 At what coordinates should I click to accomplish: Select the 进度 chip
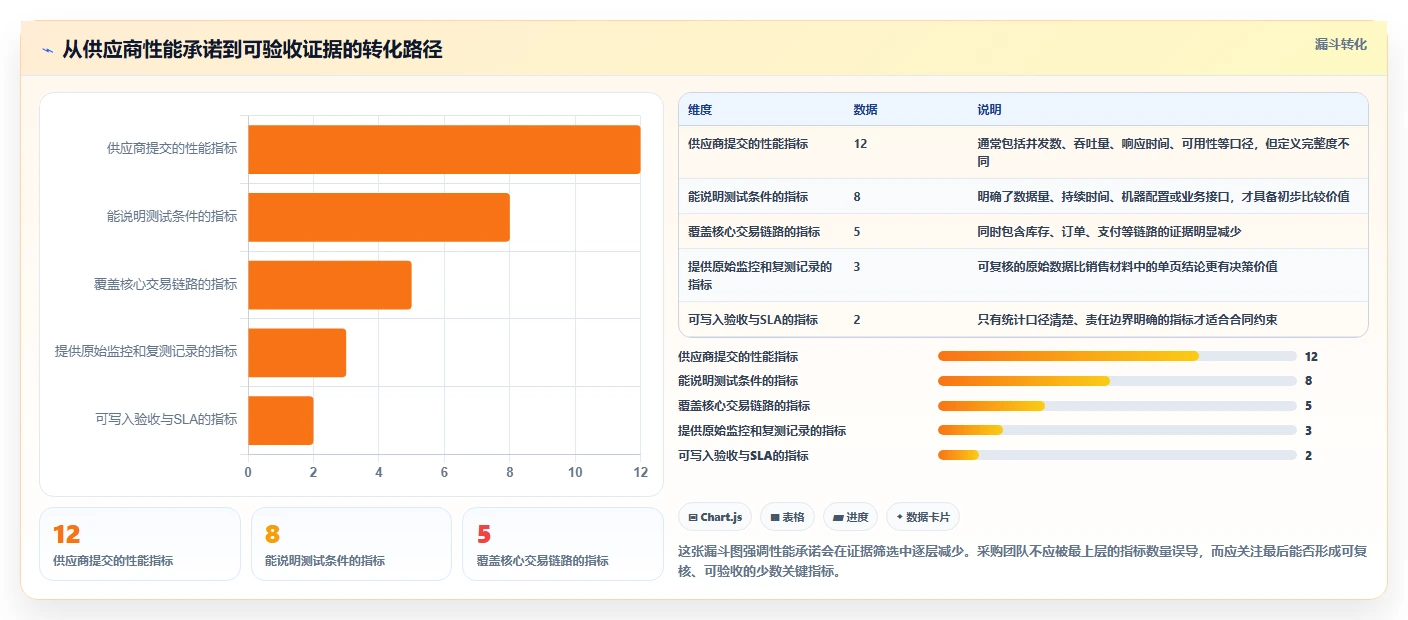tap(851, 517)
